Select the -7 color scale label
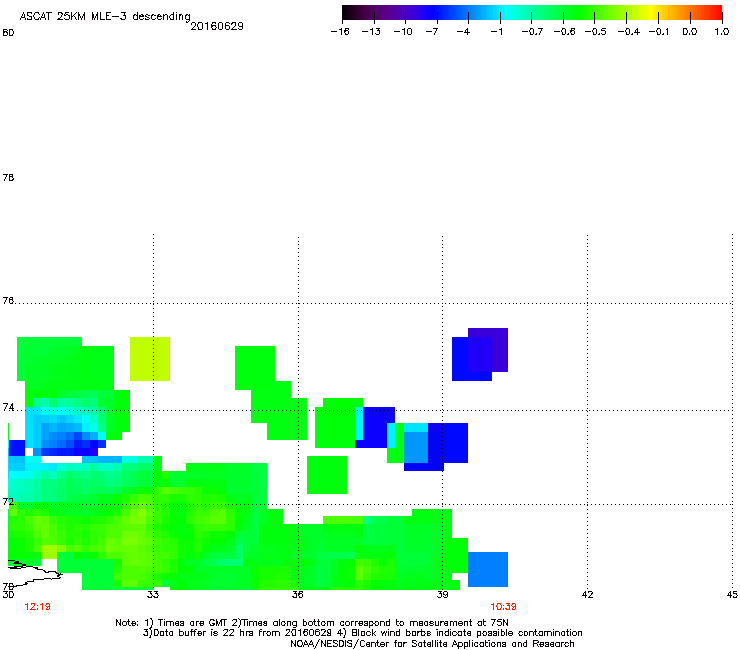Screen dimensions: 740x650 (x=432, y=32)
